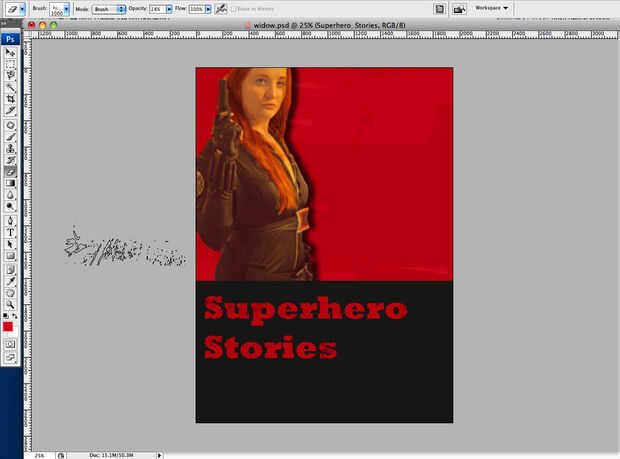The image size is (620, 459).
Task: Toggle Quick Mask mode
Action: 10,344
